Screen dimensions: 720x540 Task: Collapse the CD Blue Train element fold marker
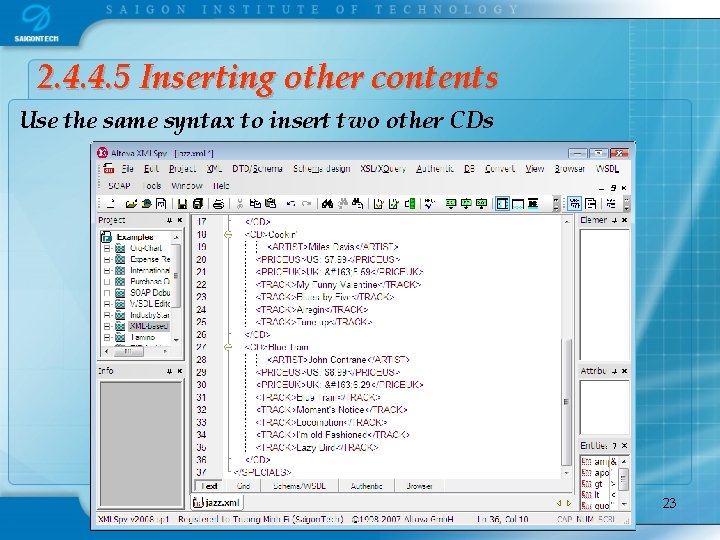228,347
